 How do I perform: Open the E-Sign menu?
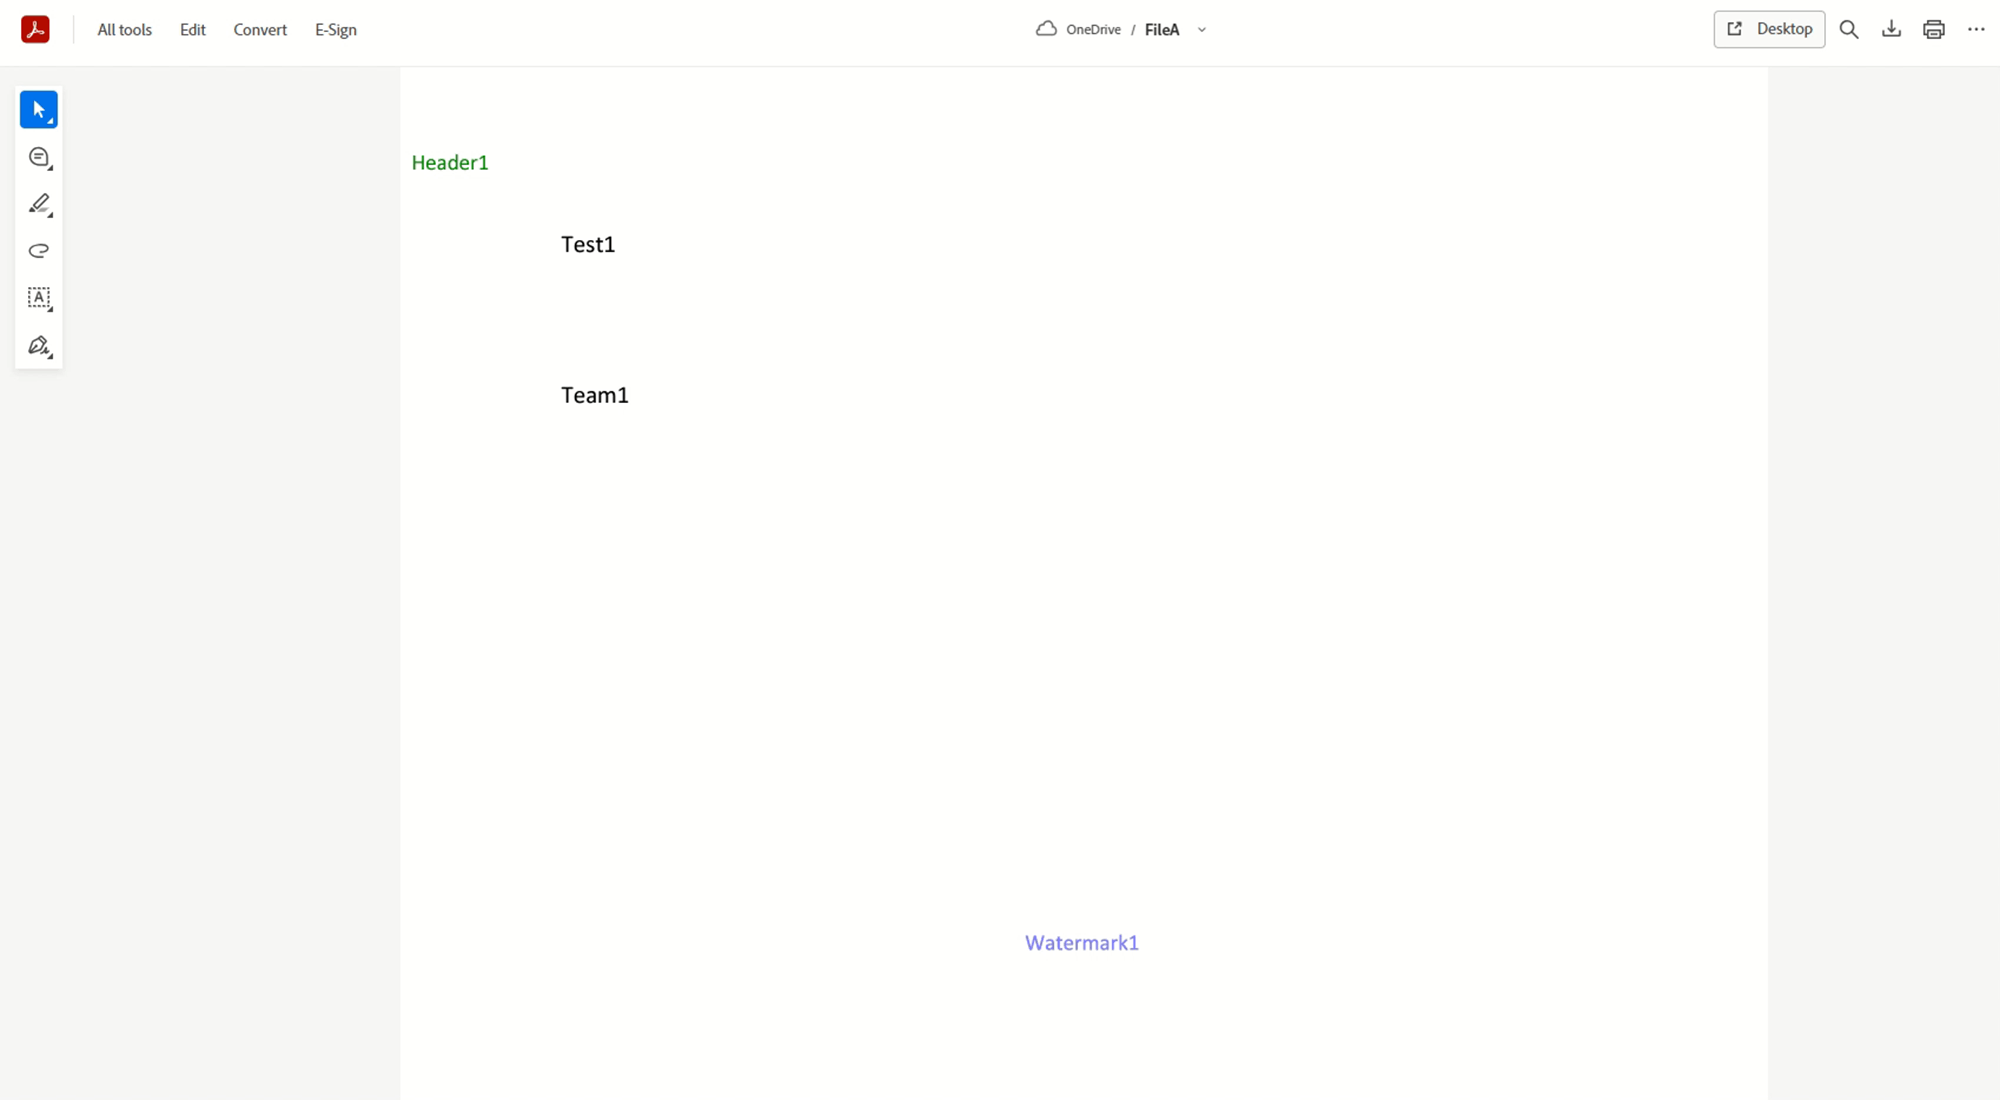336,30
